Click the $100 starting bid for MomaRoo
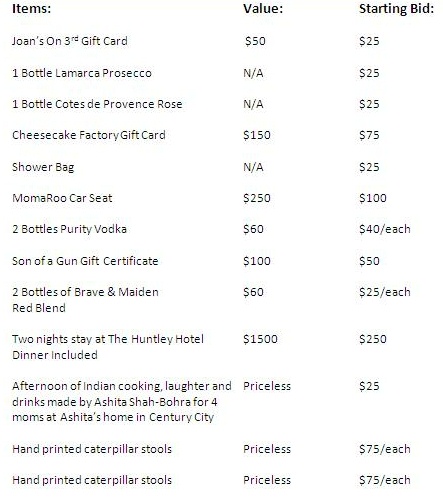Image resolution: width=443 pixels, height=500 pixels. point(373,198)
